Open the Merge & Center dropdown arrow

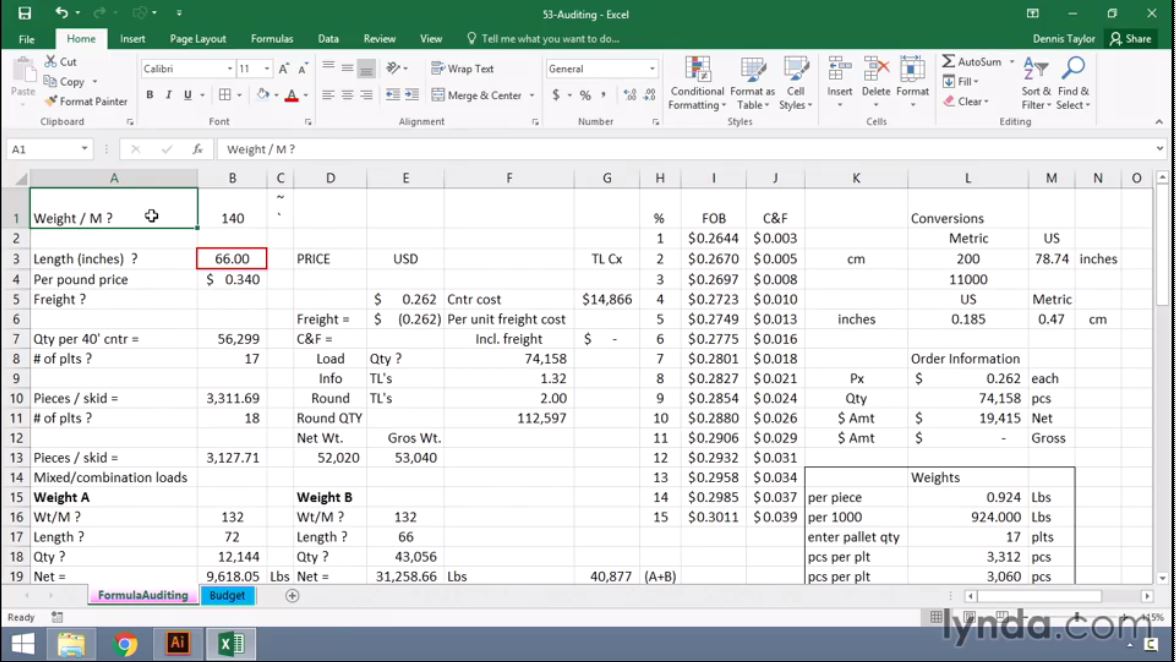click(x=532, y=95)
